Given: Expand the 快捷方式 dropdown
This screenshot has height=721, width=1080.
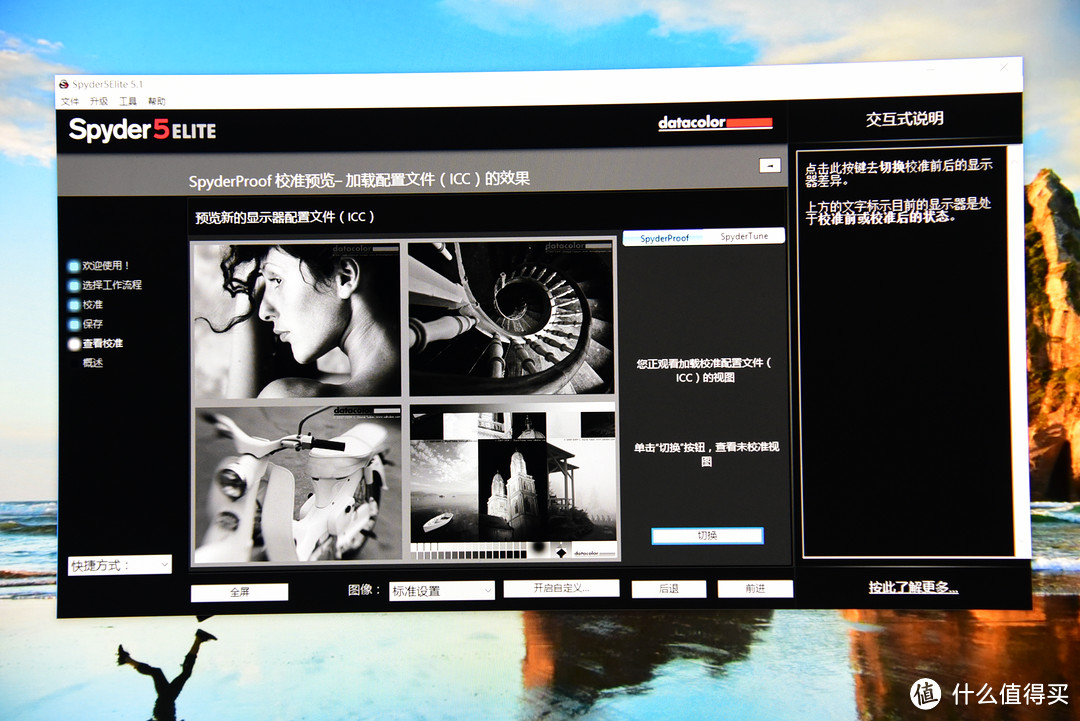Looking at the screenshot, I should tap(119, 565).
